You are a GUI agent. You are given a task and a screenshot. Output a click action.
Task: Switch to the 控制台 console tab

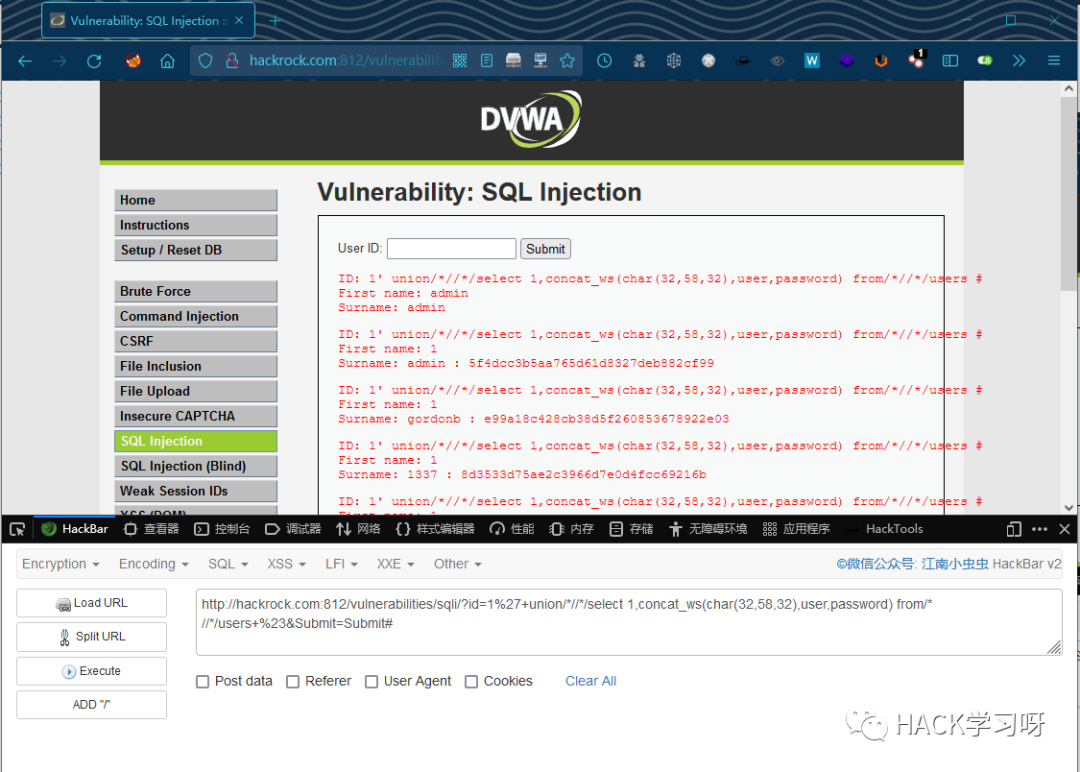(222, 529)
